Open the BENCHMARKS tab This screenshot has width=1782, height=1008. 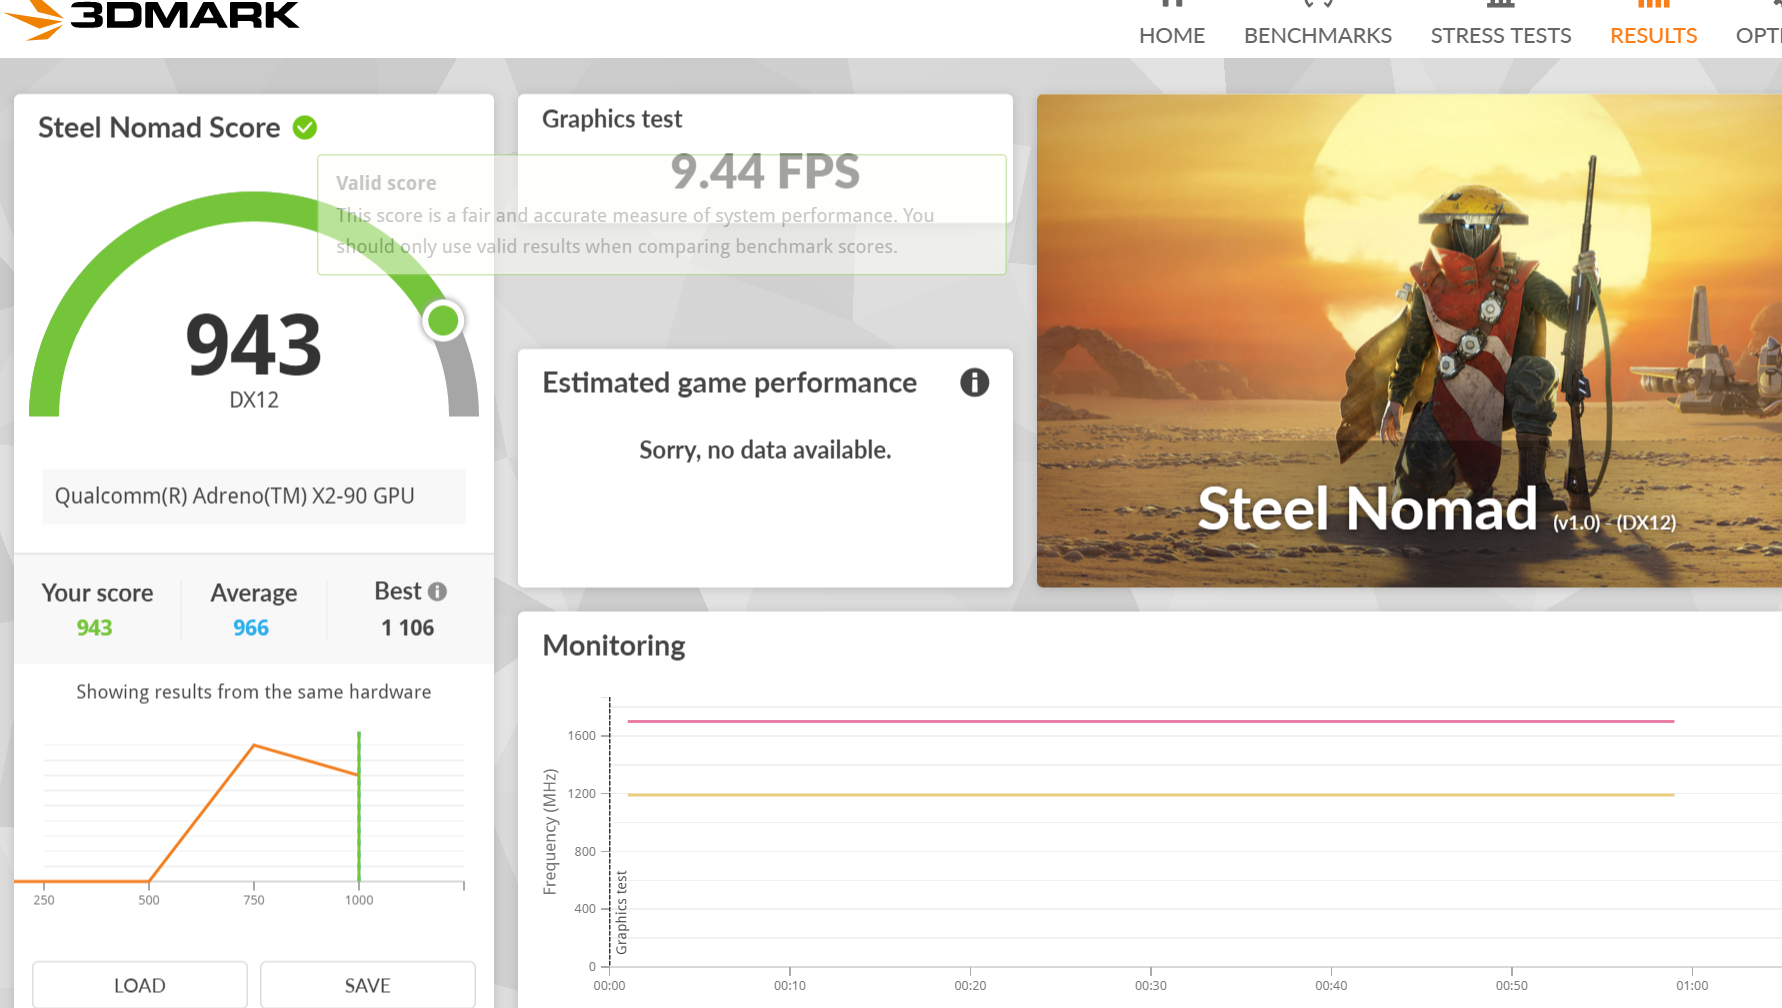coord(1317,35)
